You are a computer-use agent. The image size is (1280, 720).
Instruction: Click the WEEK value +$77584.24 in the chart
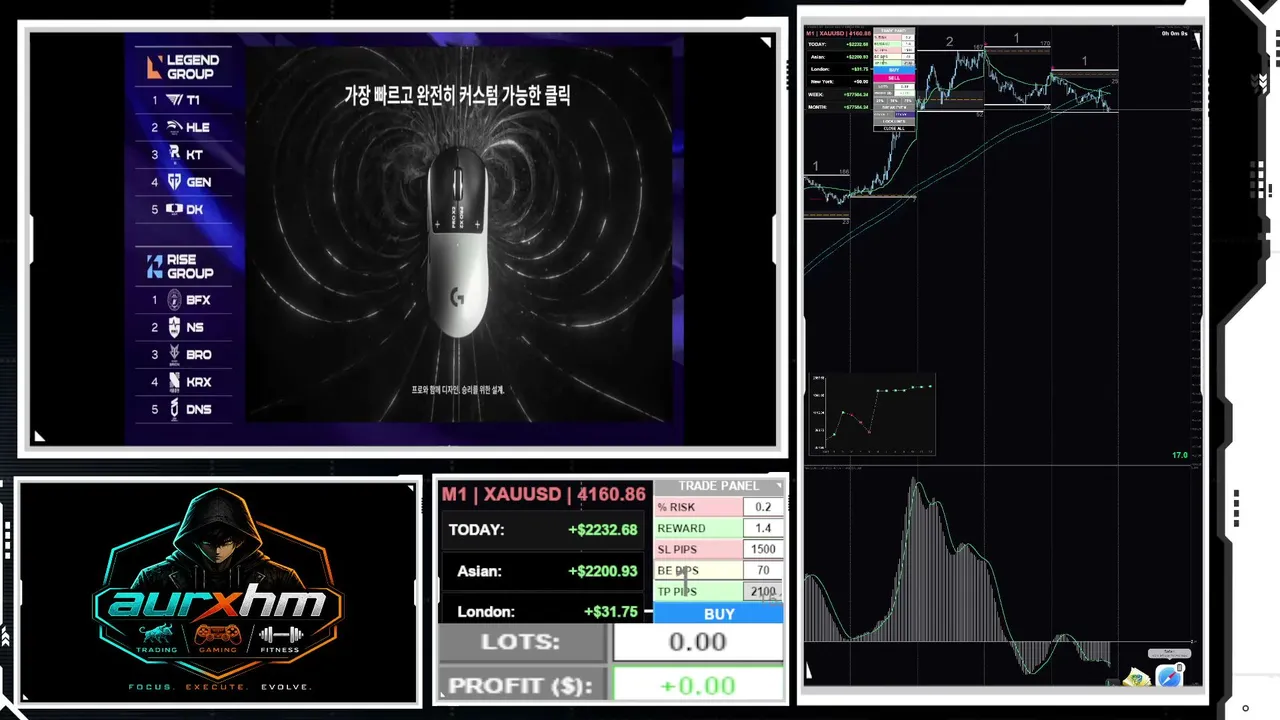tap(856, 95)
